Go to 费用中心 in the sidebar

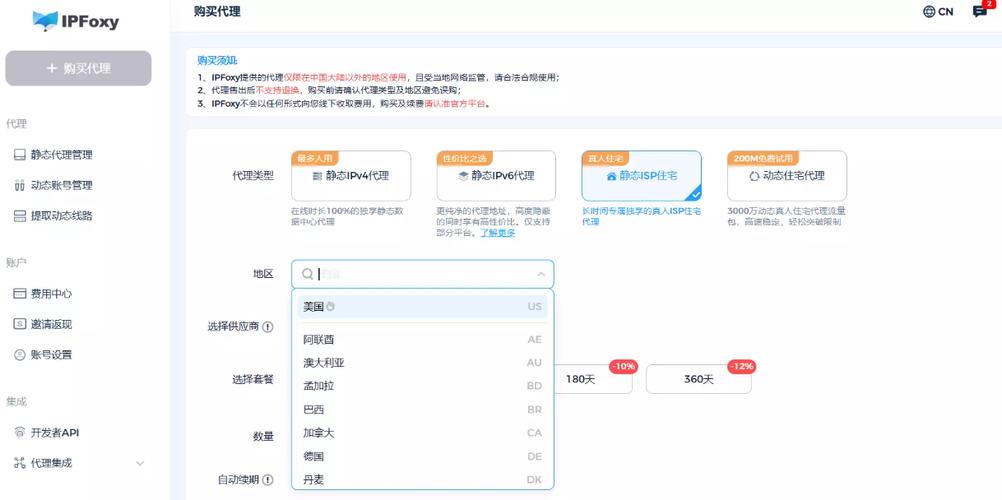[x=51, y=293]
